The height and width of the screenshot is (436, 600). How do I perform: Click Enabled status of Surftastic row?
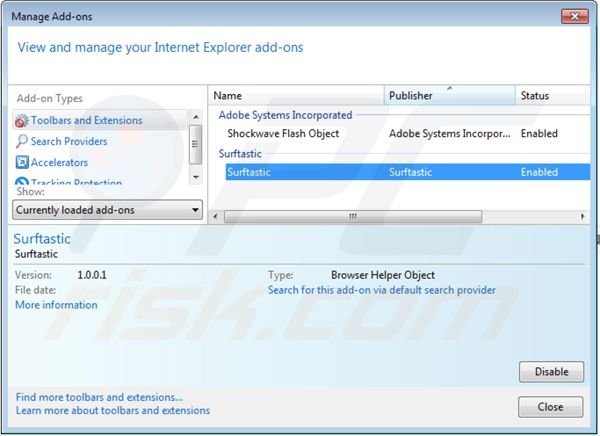539,172
